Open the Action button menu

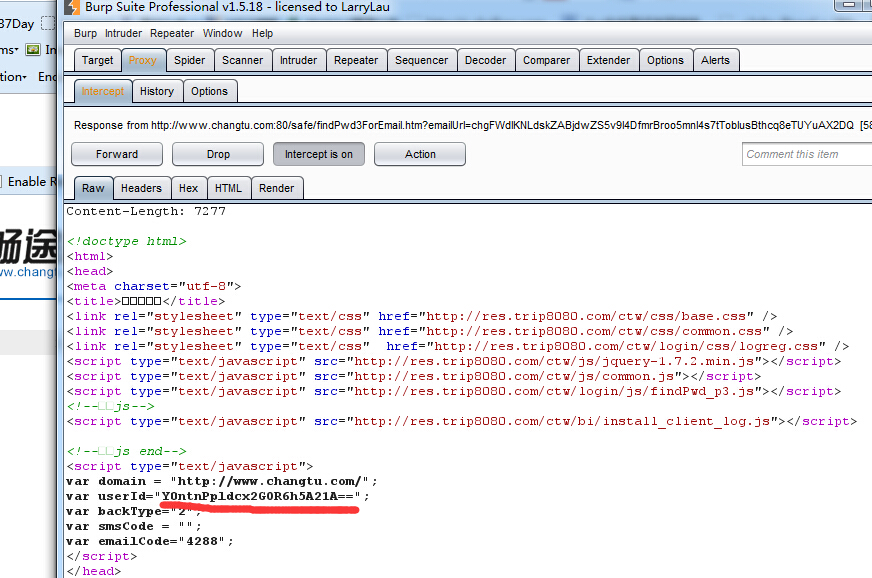coord(420,154)
